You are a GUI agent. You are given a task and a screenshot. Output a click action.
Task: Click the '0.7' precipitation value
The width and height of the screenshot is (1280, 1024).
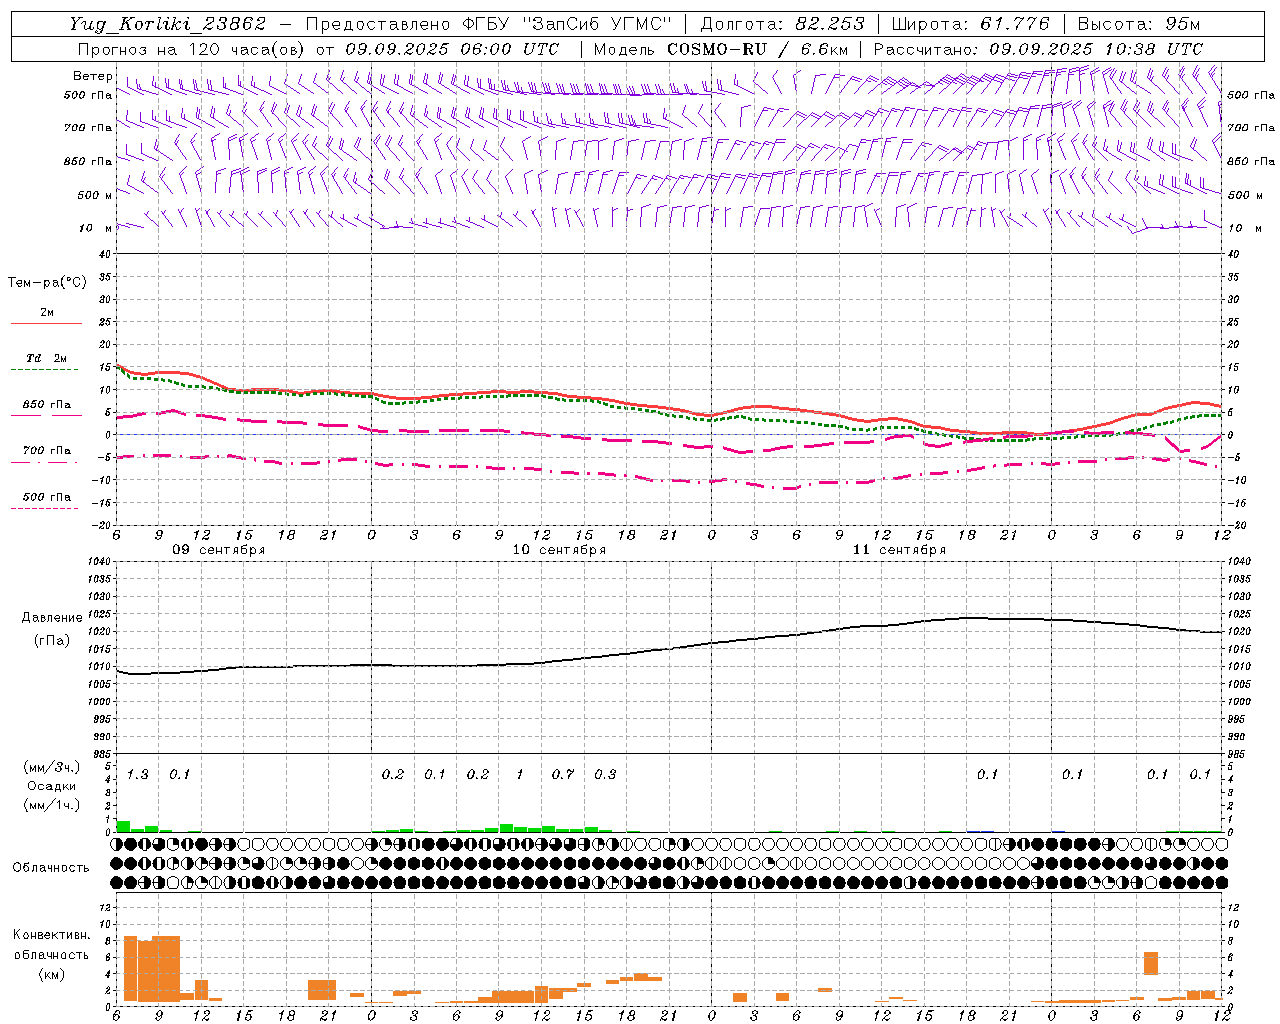click(x=563, y=775)
